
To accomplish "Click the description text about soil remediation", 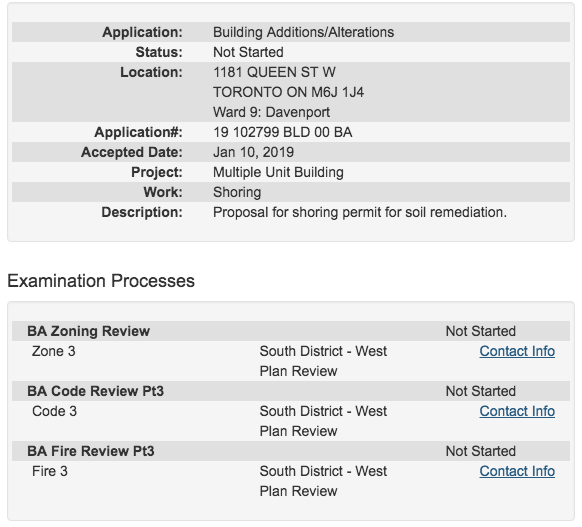I will (360, 212).
